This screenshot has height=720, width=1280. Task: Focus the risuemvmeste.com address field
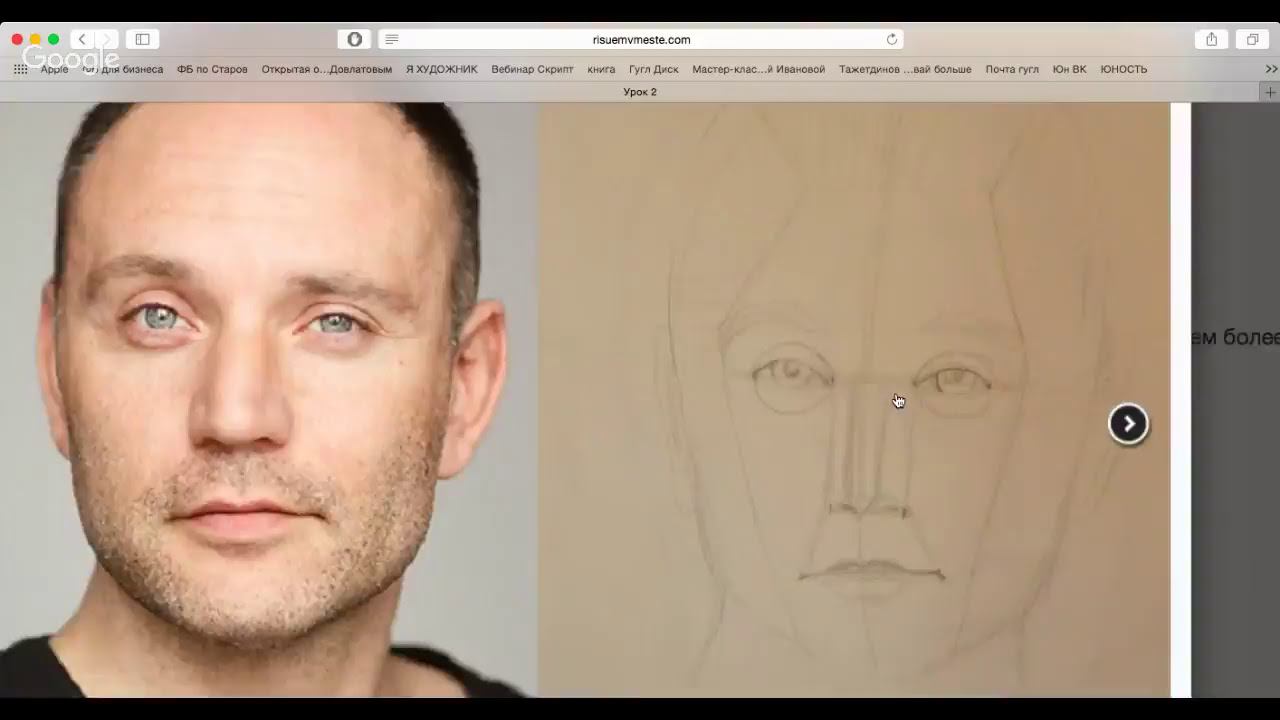[x=641, y=39]
